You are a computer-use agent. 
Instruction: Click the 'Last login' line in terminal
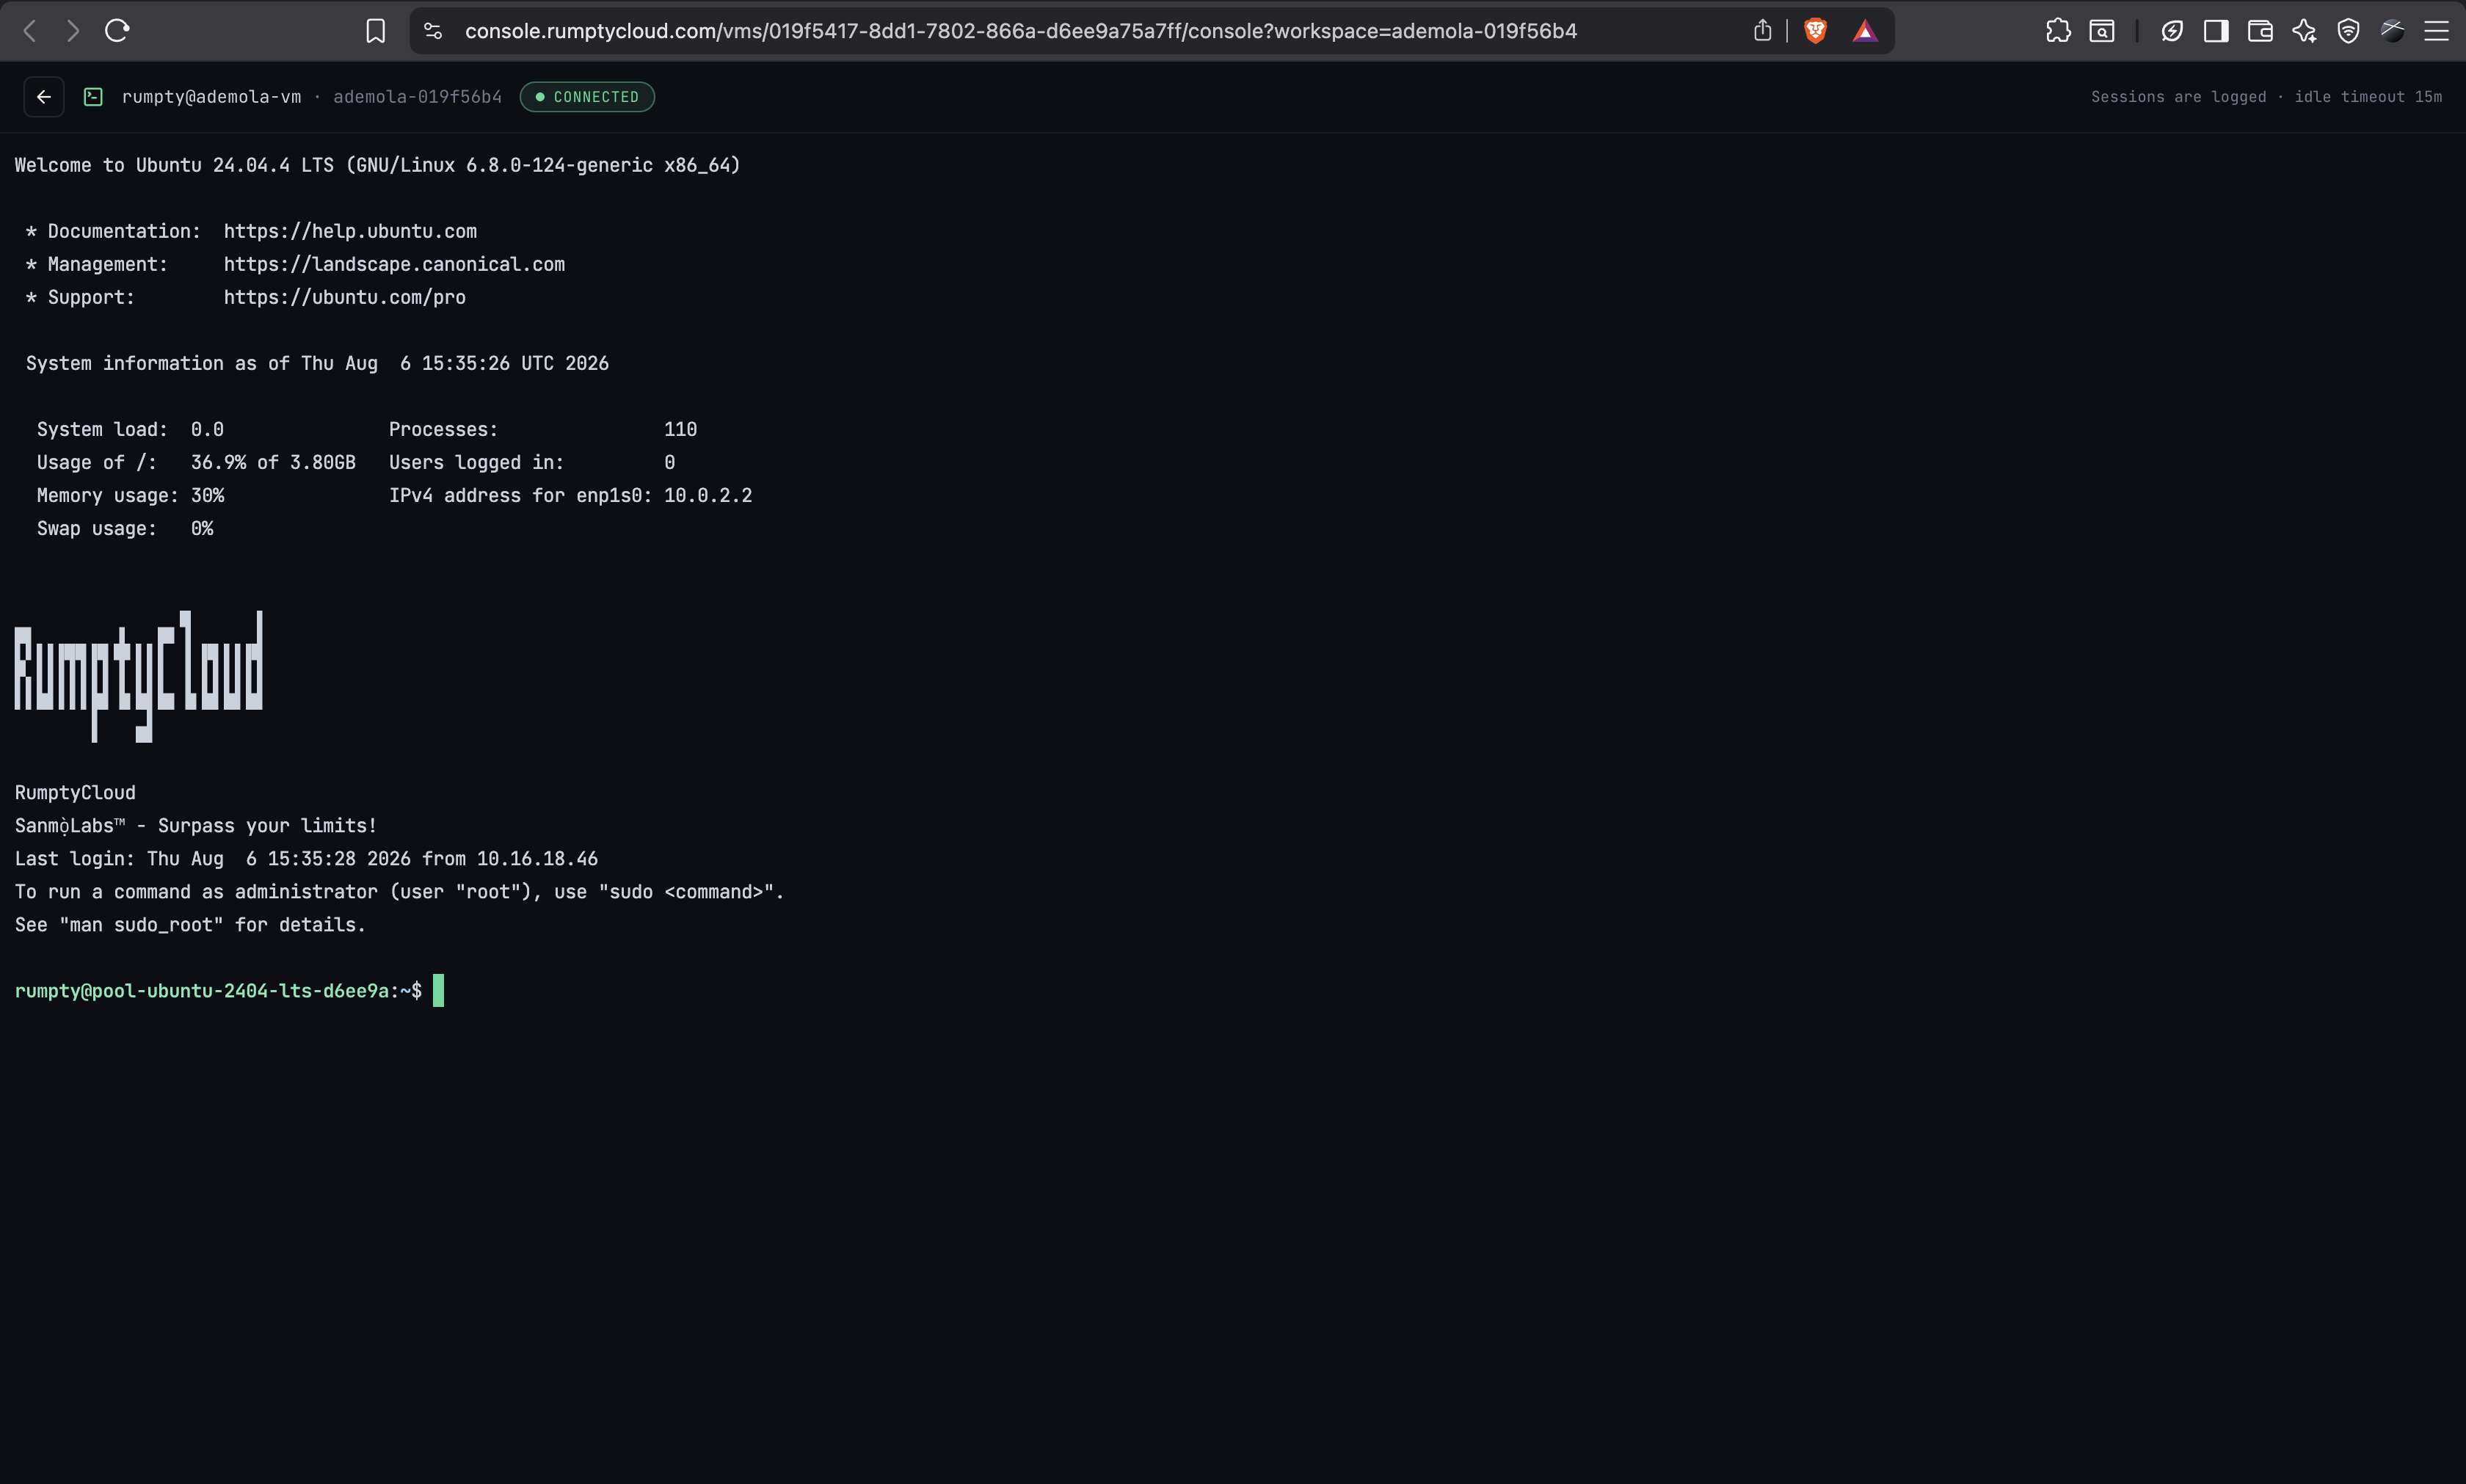point(306,858)
